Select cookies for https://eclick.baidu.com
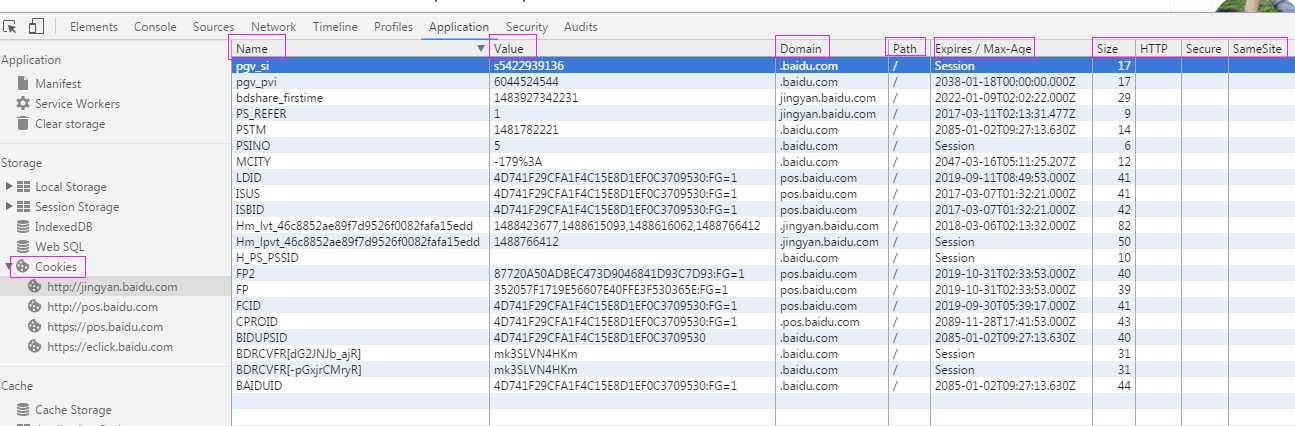1295x426 pixels. tap(110, 347)
